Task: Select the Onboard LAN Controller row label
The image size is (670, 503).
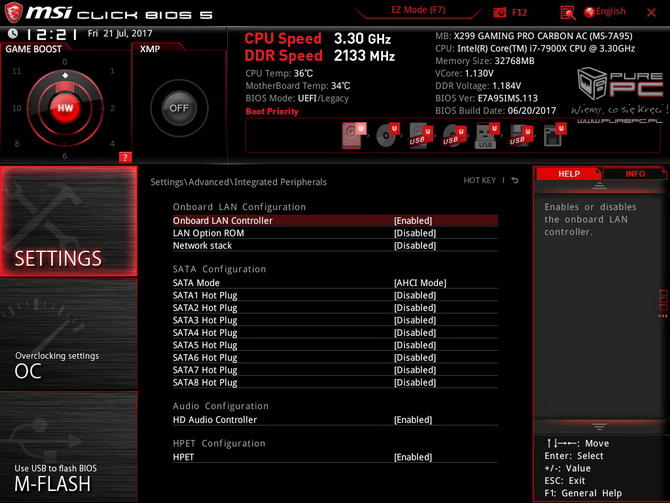Action: click(x=222, y=221)
